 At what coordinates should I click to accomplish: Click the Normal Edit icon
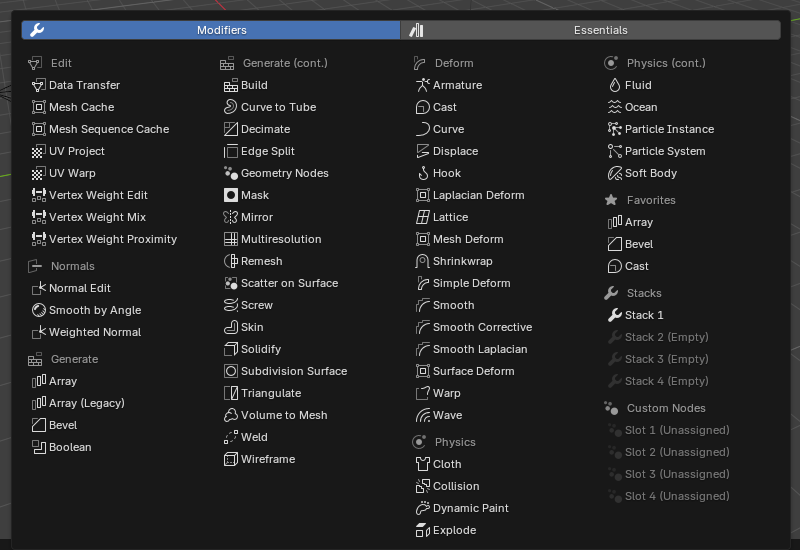point(38,288)
